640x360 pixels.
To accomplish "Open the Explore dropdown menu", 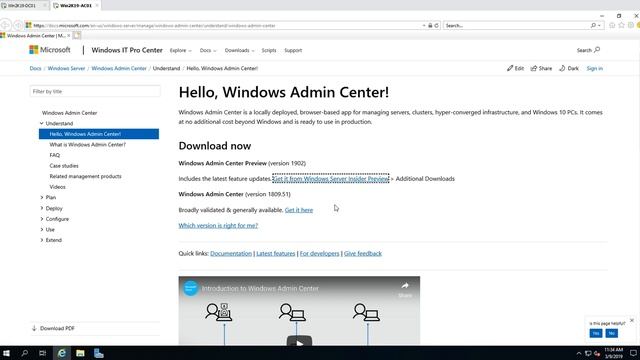I will [180, 50].
